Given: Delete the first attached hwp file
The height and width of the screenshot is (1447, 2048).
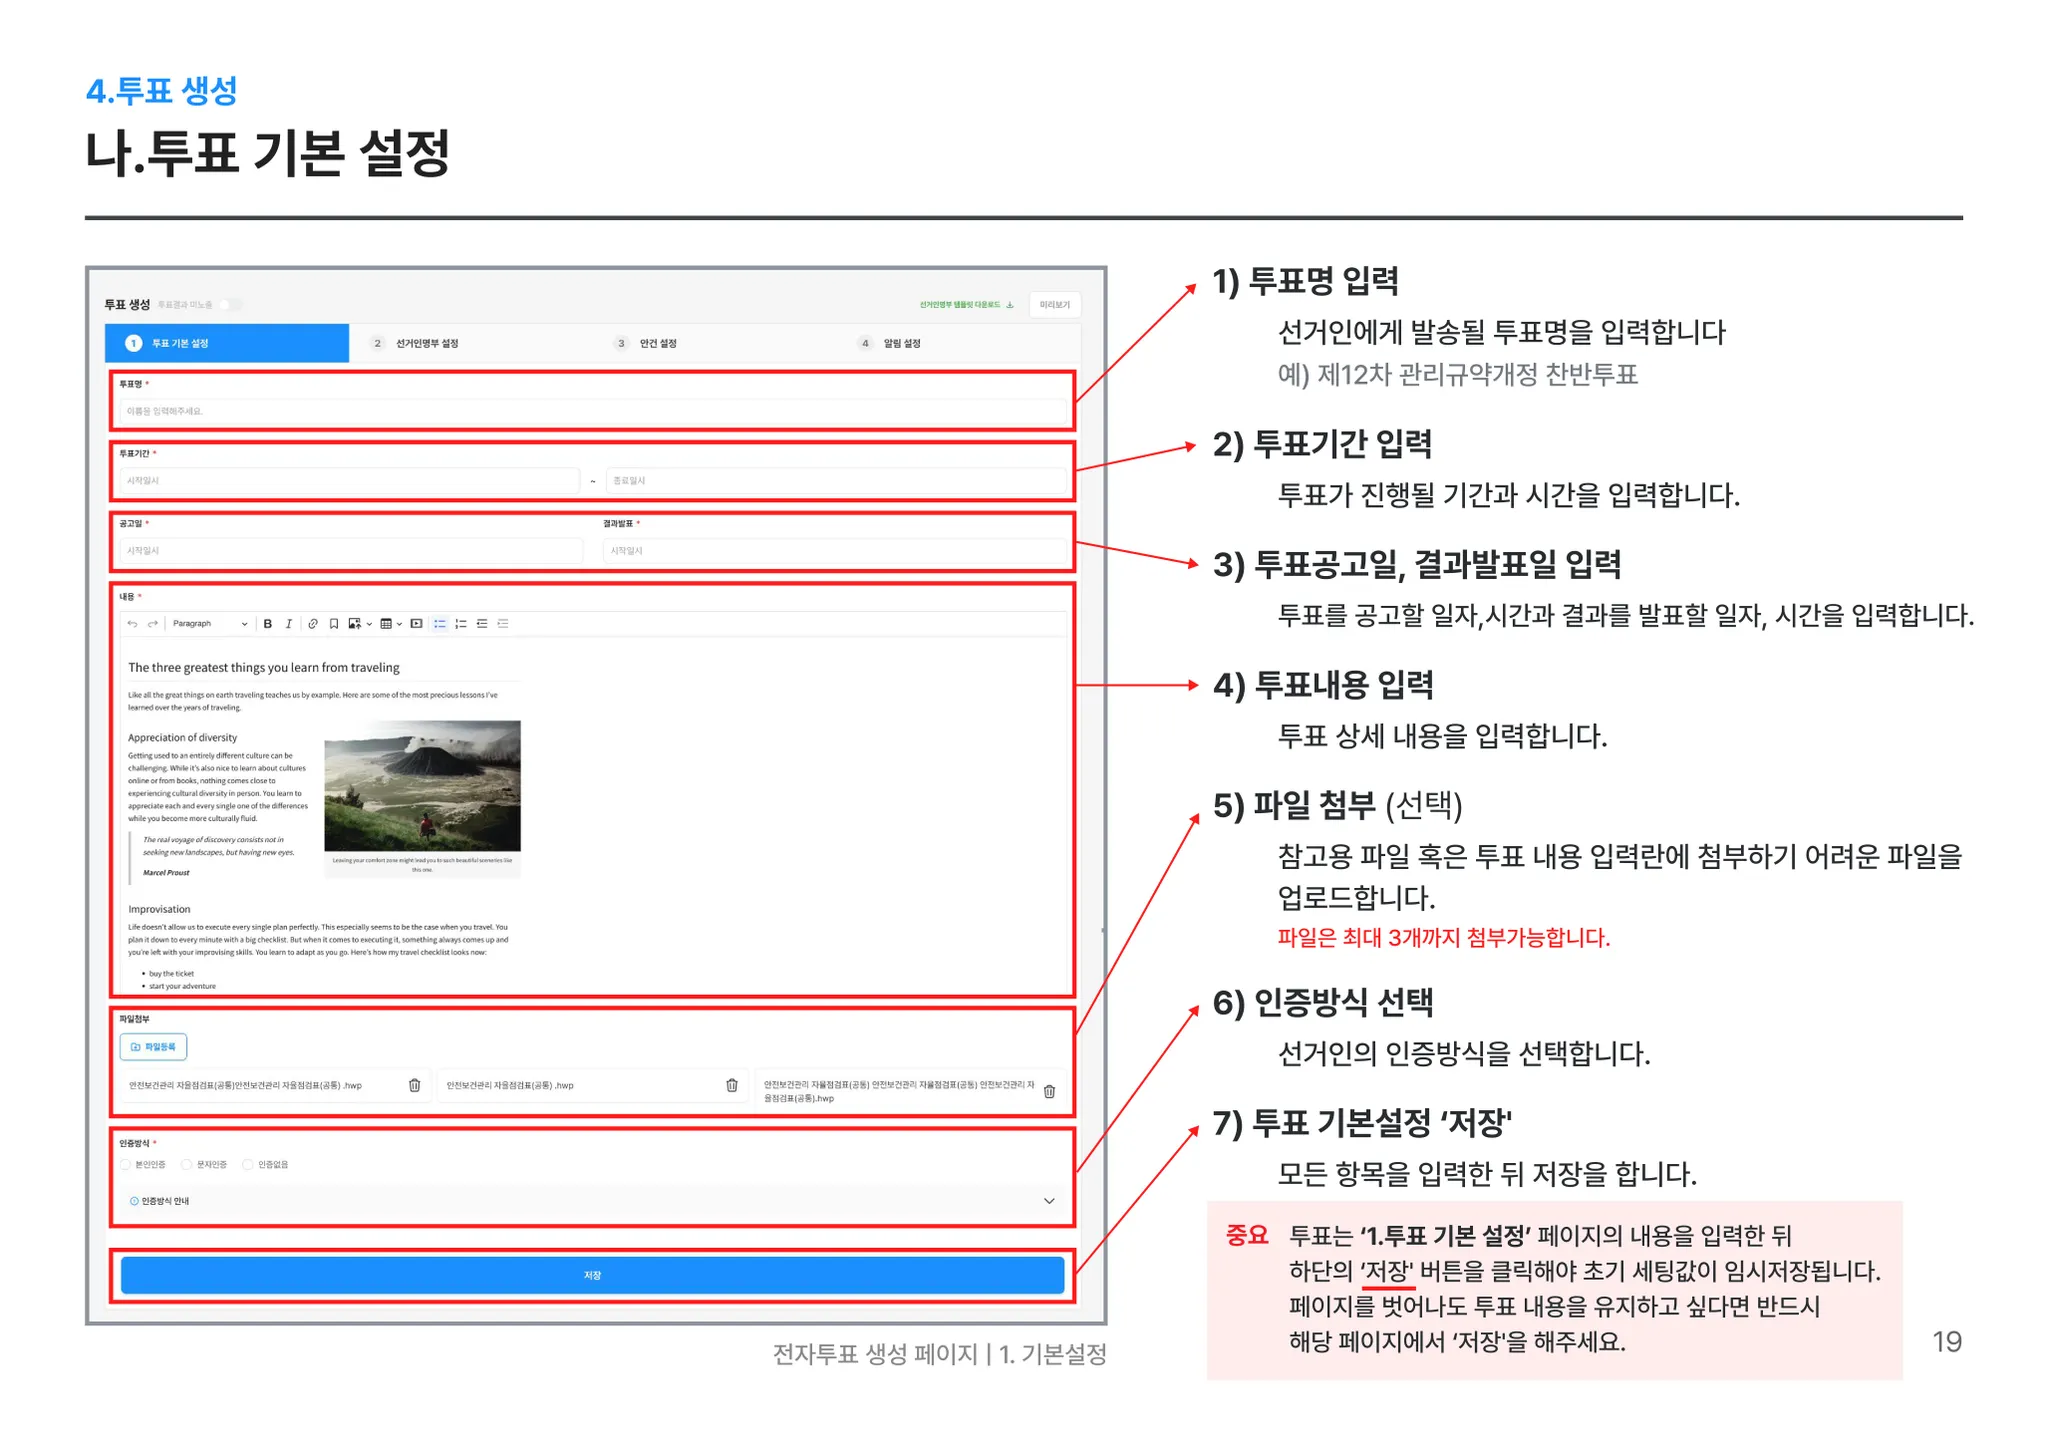Looking at the screenshot, I should [x=415, y=1085].
